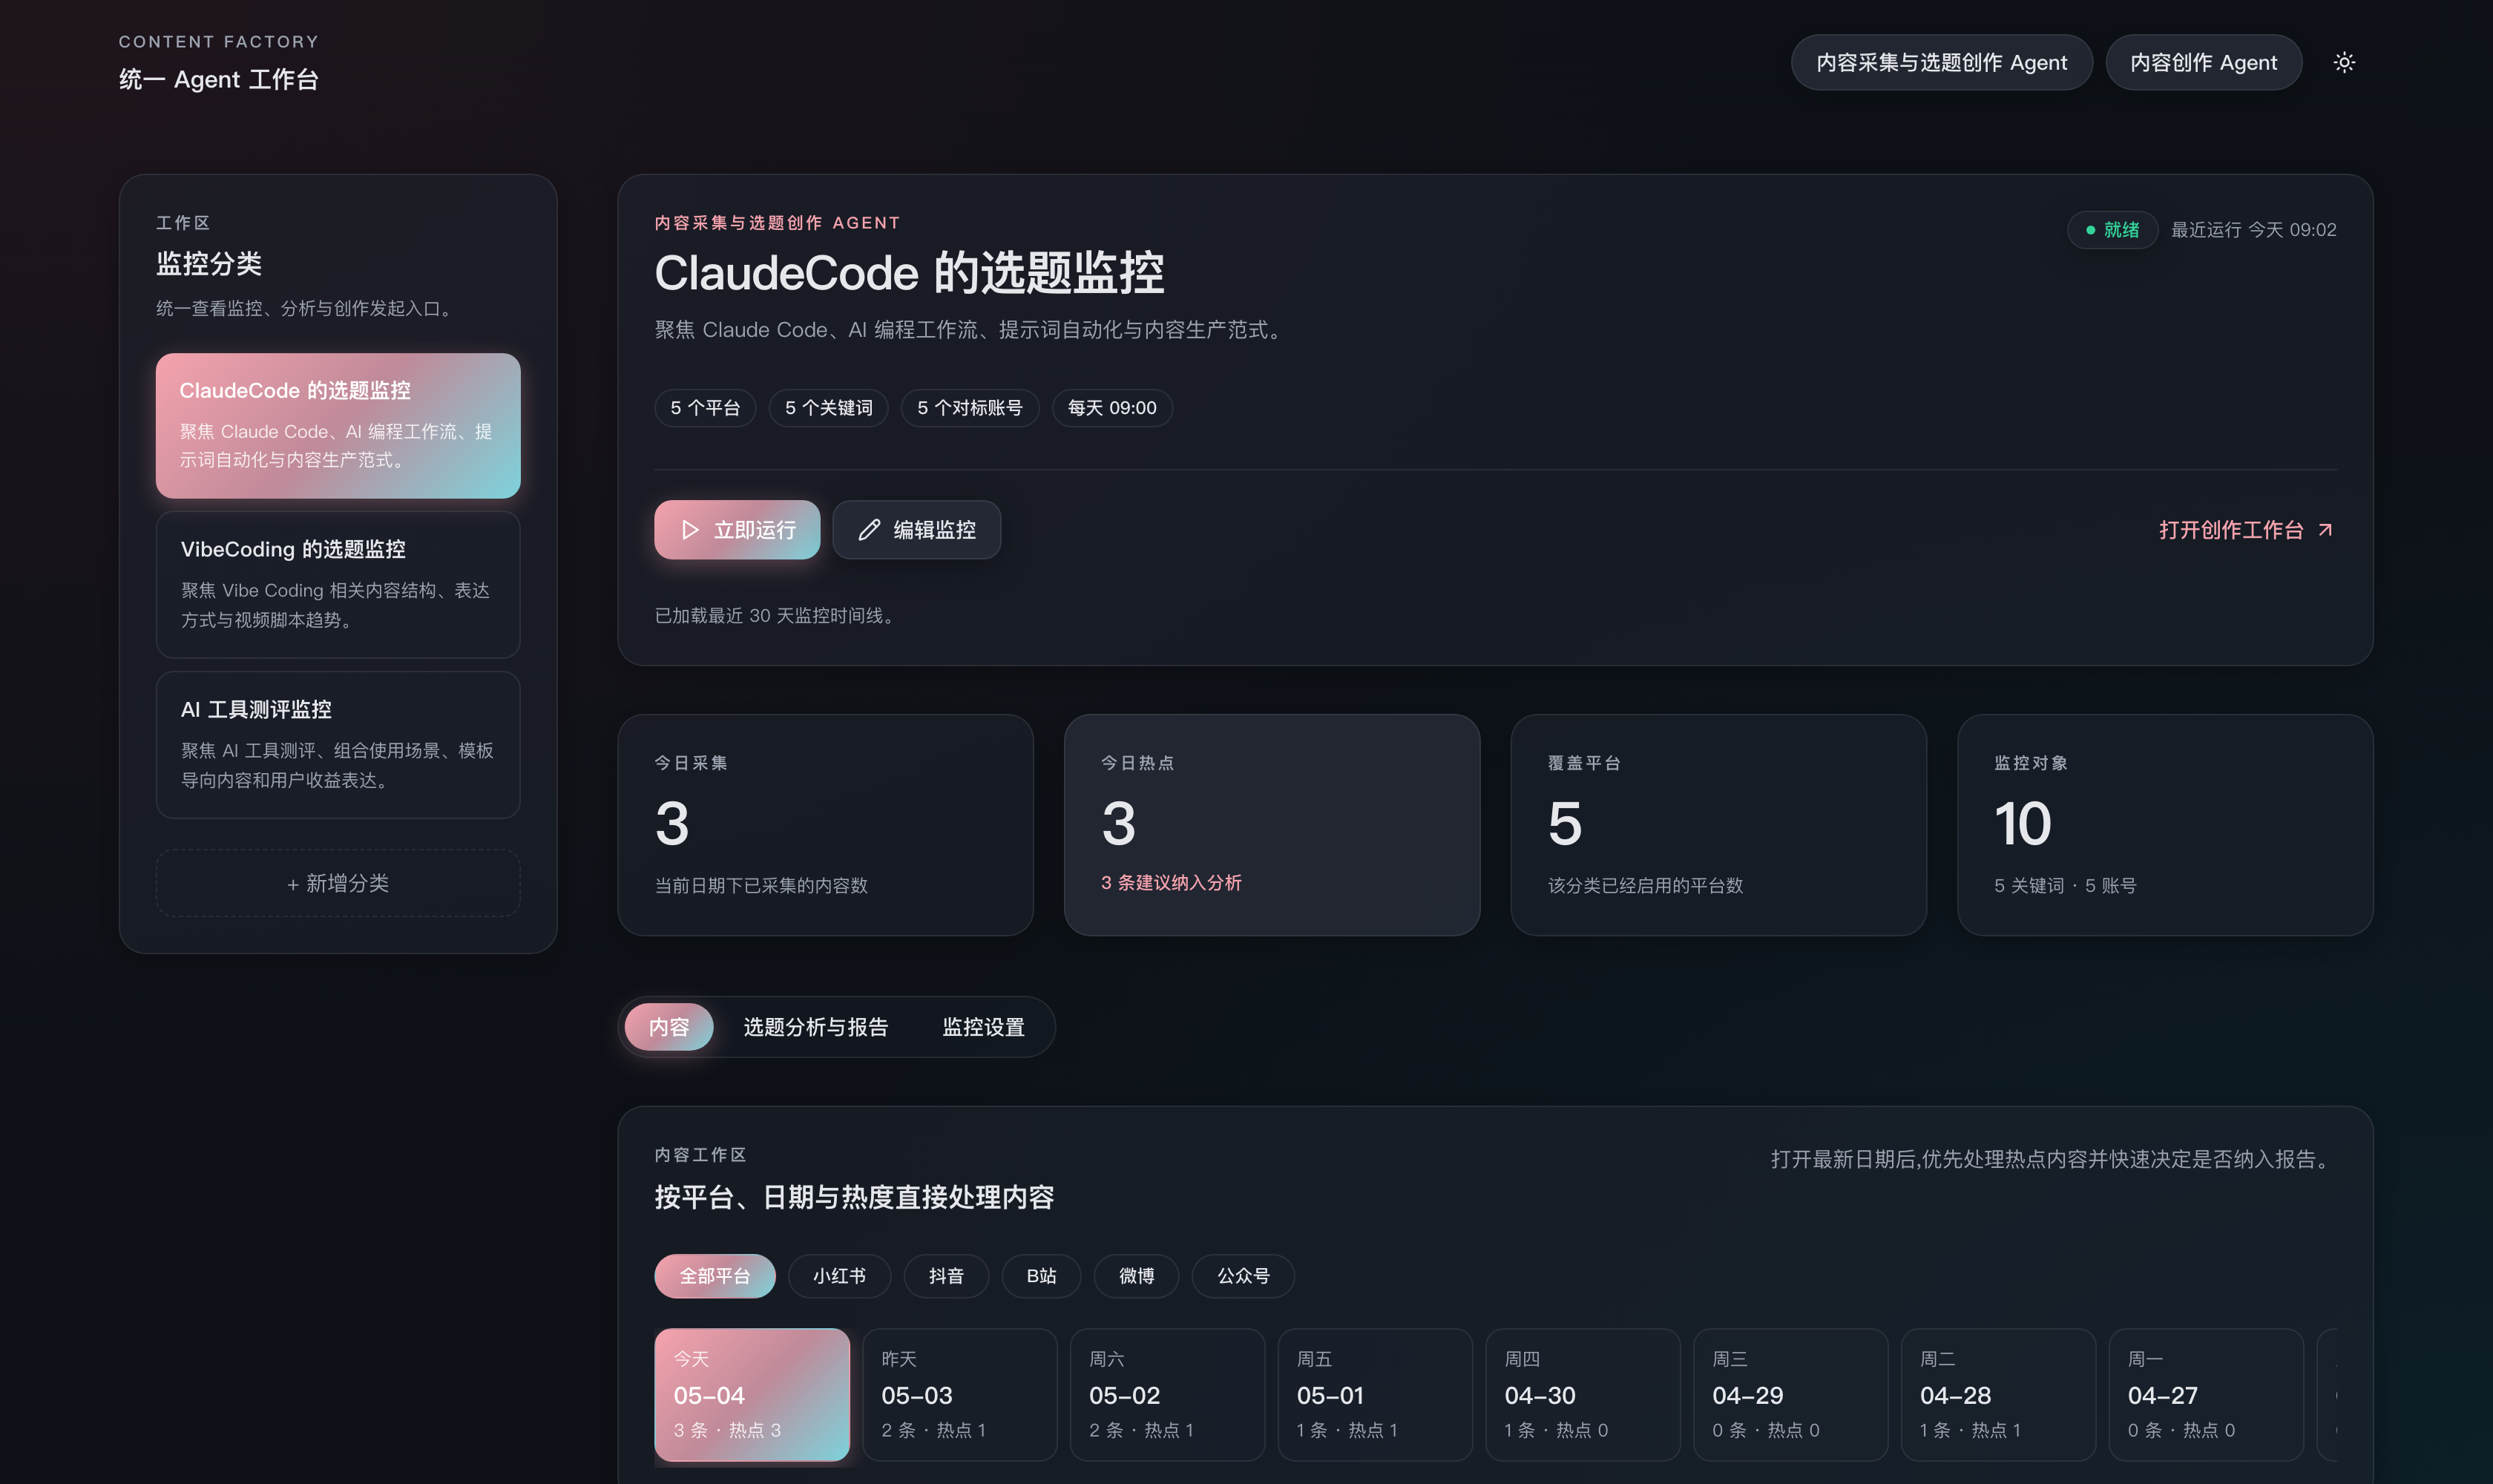Switch to 选题分析与报告 tab

815,1027
